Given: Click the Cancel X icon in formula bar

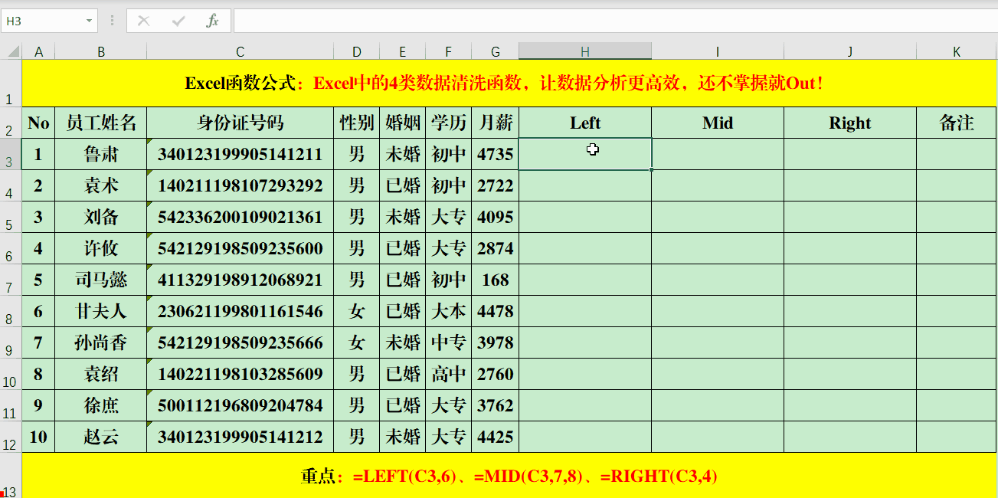Looking at the screenshot, I should 144,21.
